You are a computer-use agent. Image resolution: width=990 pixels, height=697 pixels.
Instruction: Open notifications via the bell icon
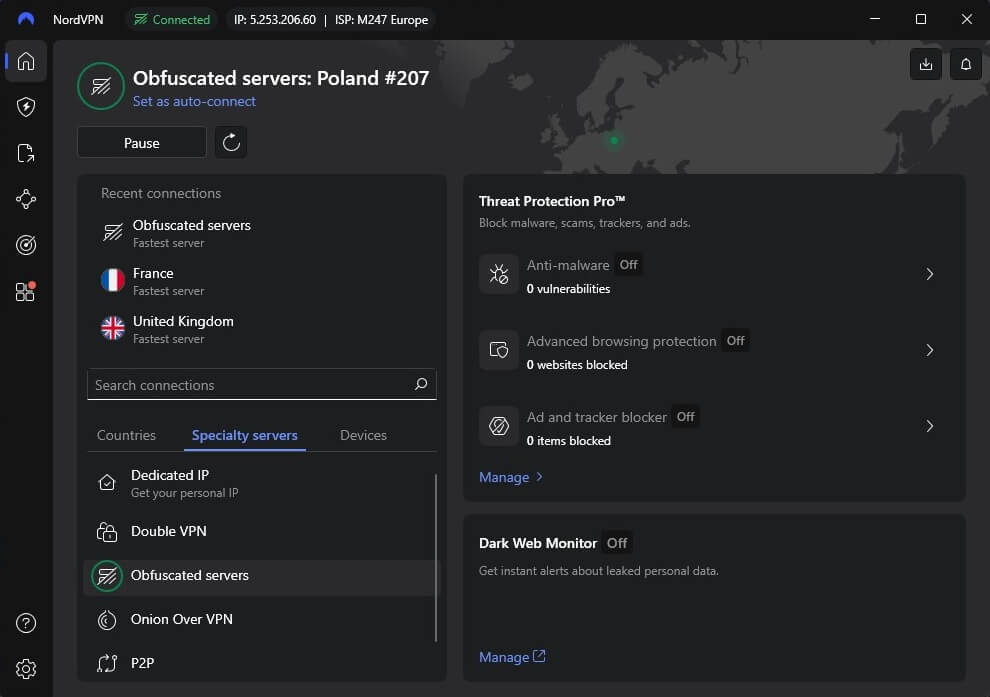(x=964, y=64)
